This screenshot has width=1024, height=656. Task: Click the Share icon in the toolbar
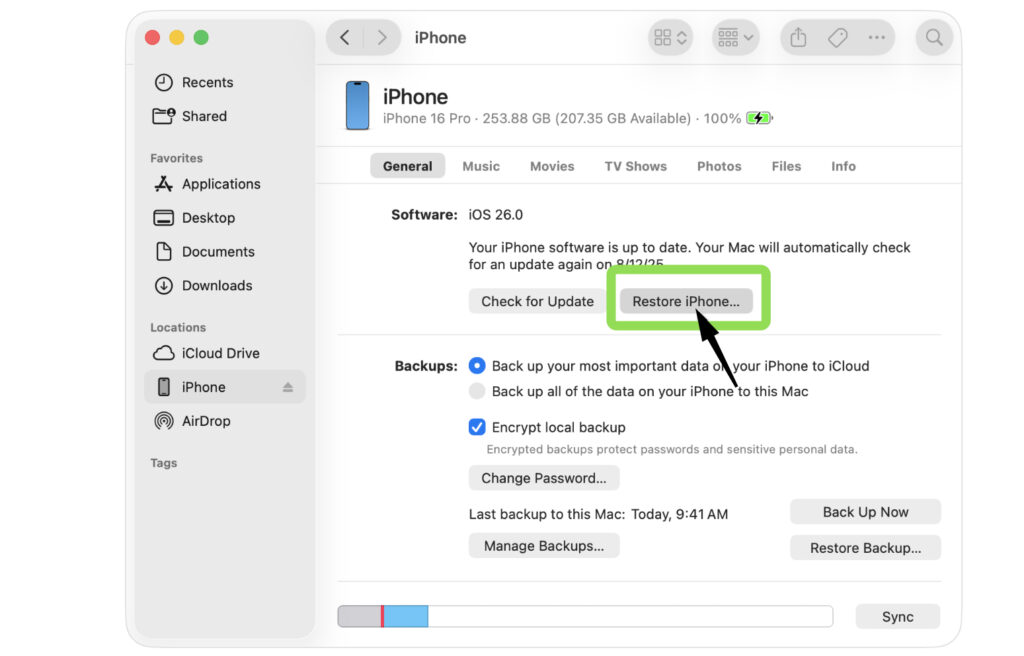pos(797,37)
